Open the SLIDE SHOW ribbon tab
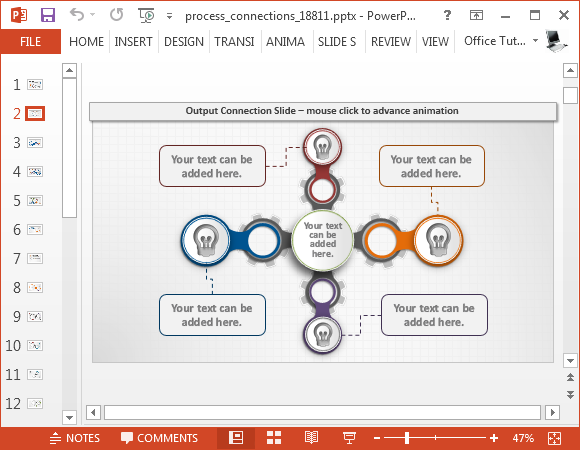The width and height of the screenshot is (580, 450). [337, 41]
